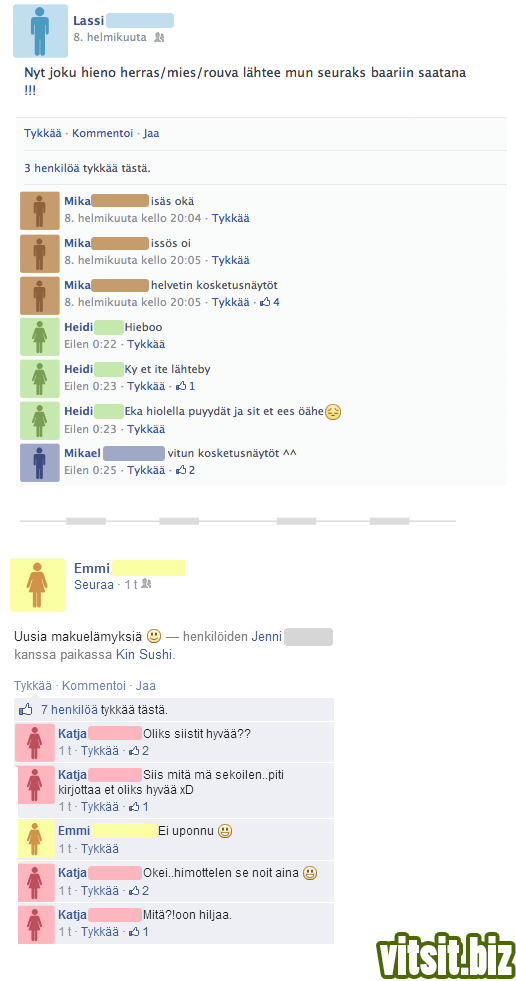The width and height of the screenshot is (516, 981).
Task: Share Lassi's post via Jaa
Action: 151,133
